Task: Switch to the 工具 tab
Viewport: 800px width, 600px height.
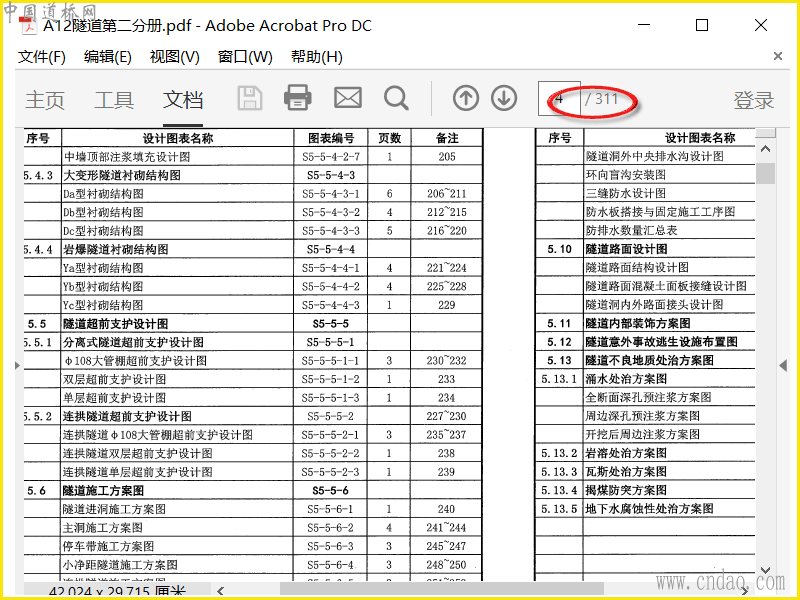Action: [x=114, y=100]
